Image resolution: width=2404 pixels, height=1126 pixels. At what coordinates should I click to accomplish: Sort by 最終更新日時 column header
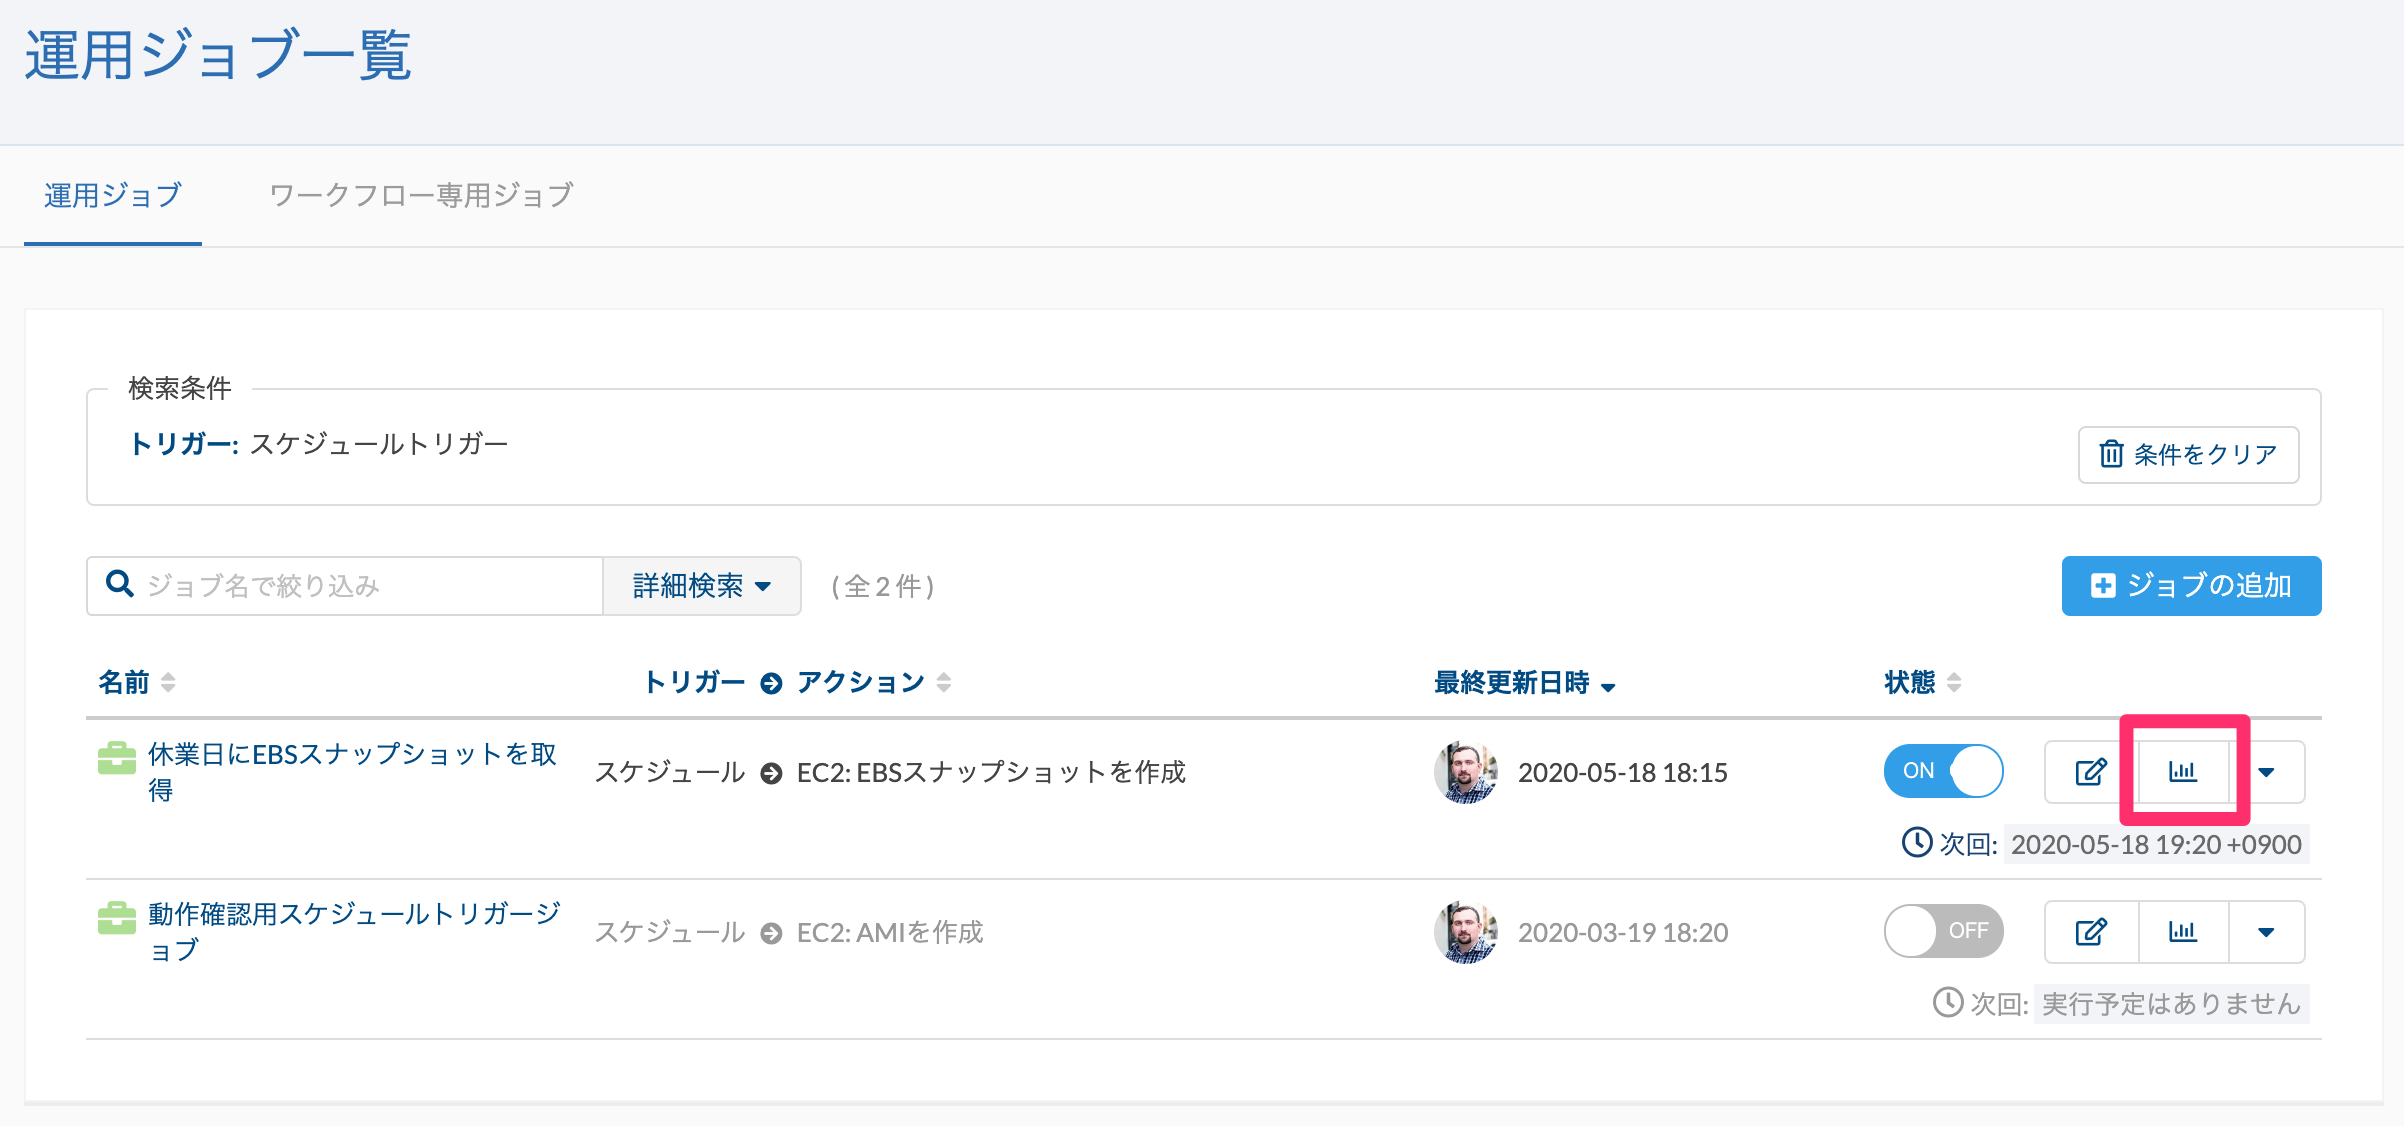pos(1524,683)
